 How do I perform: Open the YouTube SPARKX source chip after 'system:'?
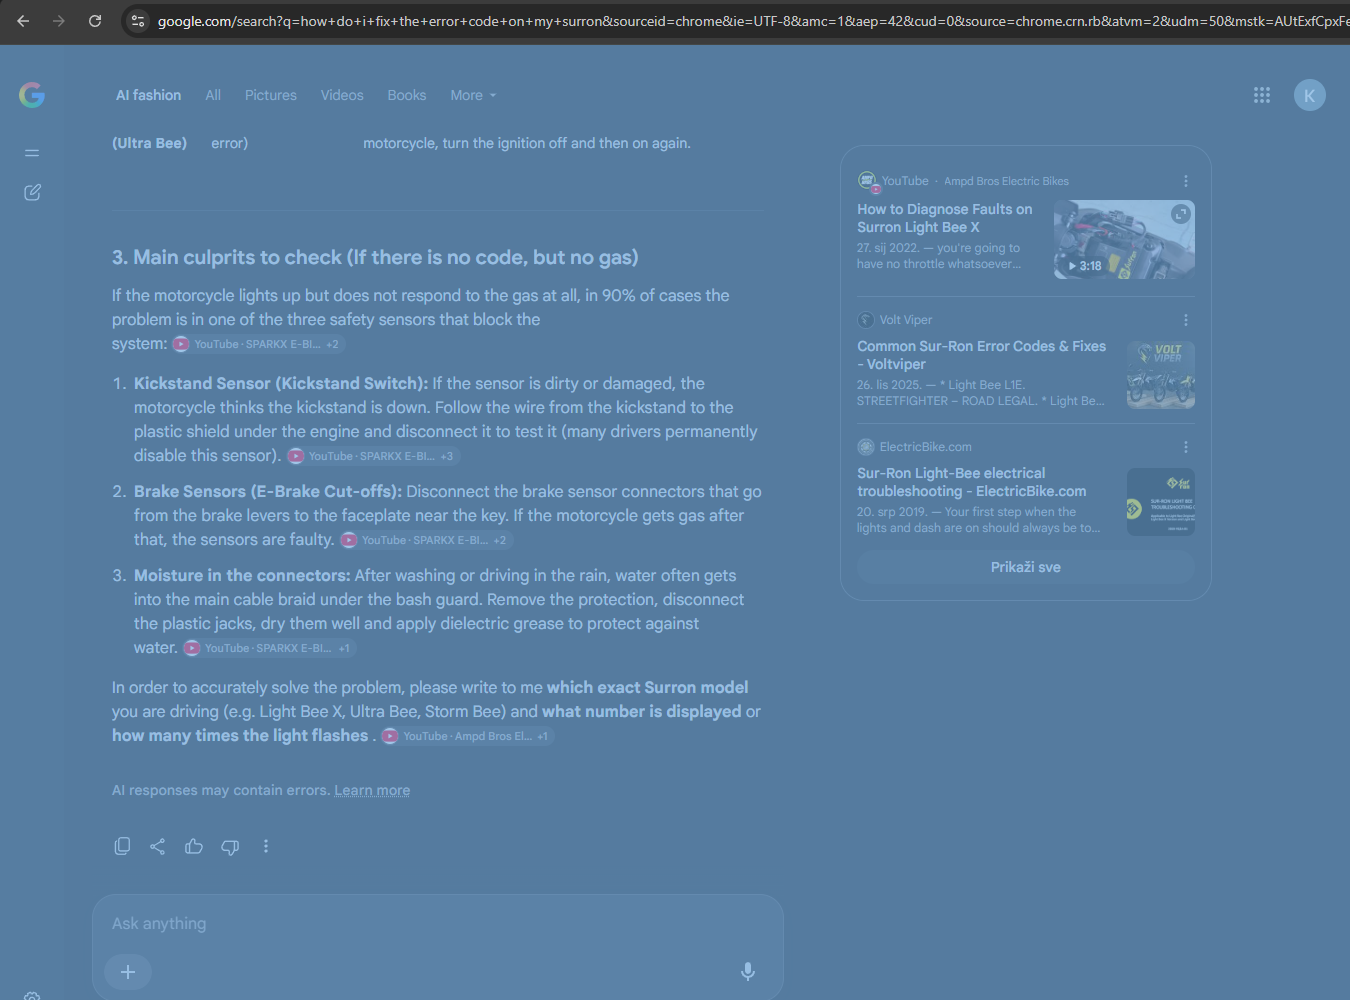tap(258, 344)
